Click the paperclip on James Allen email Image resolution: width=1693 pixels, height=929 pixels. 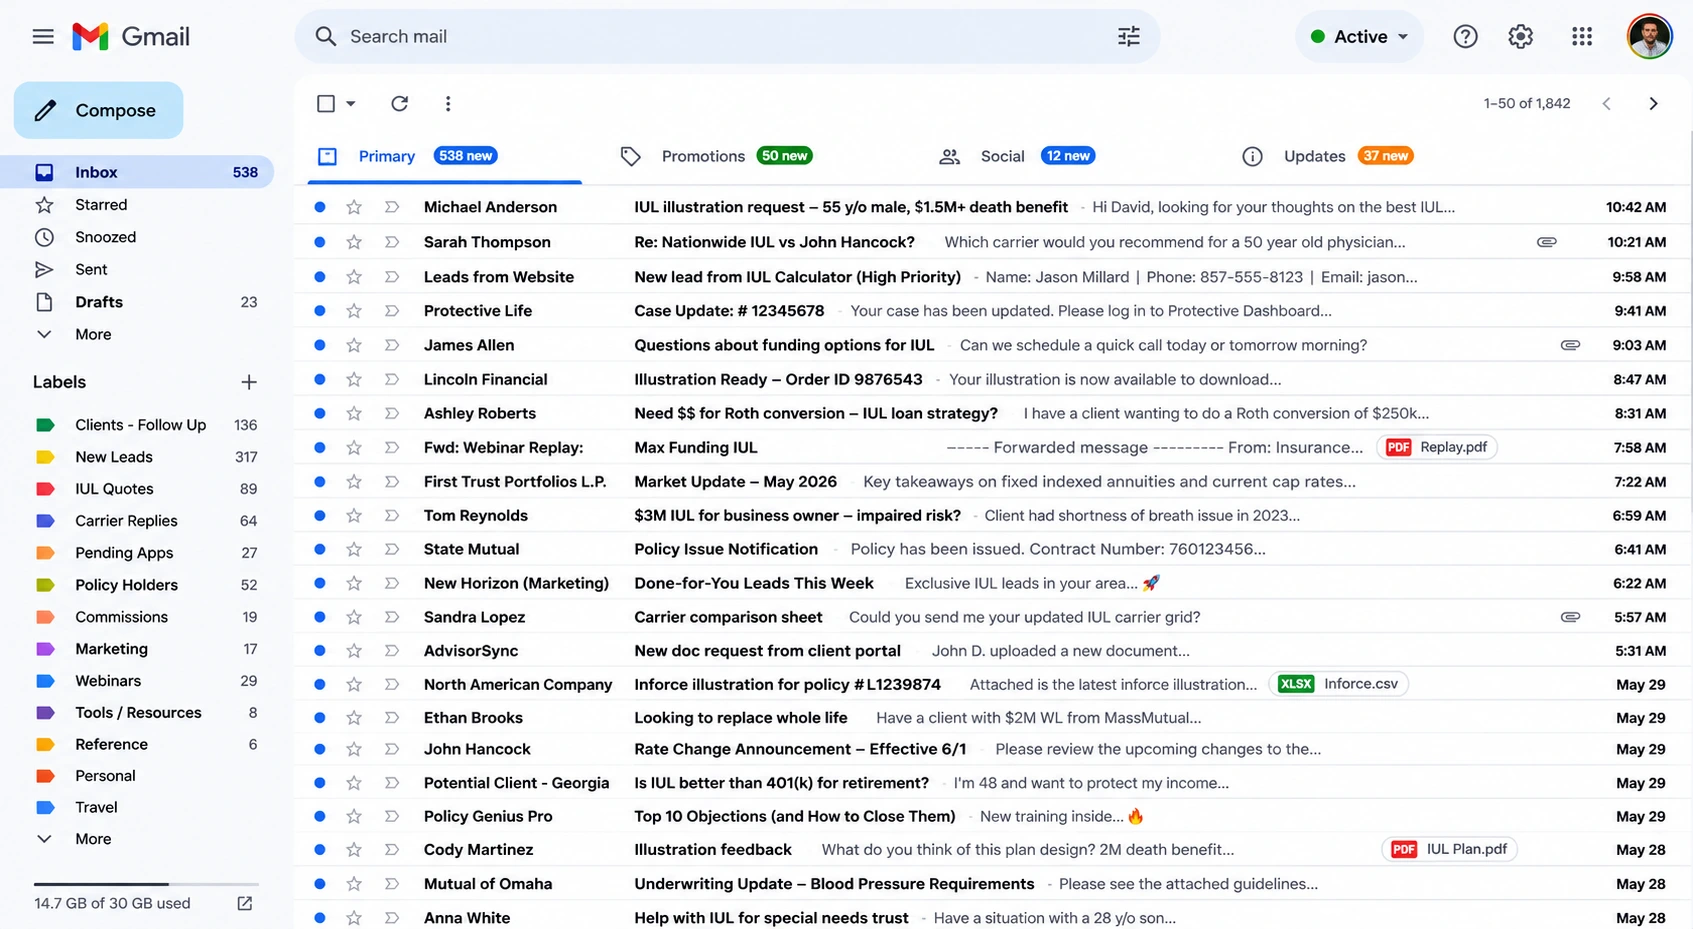[1570, 345]
